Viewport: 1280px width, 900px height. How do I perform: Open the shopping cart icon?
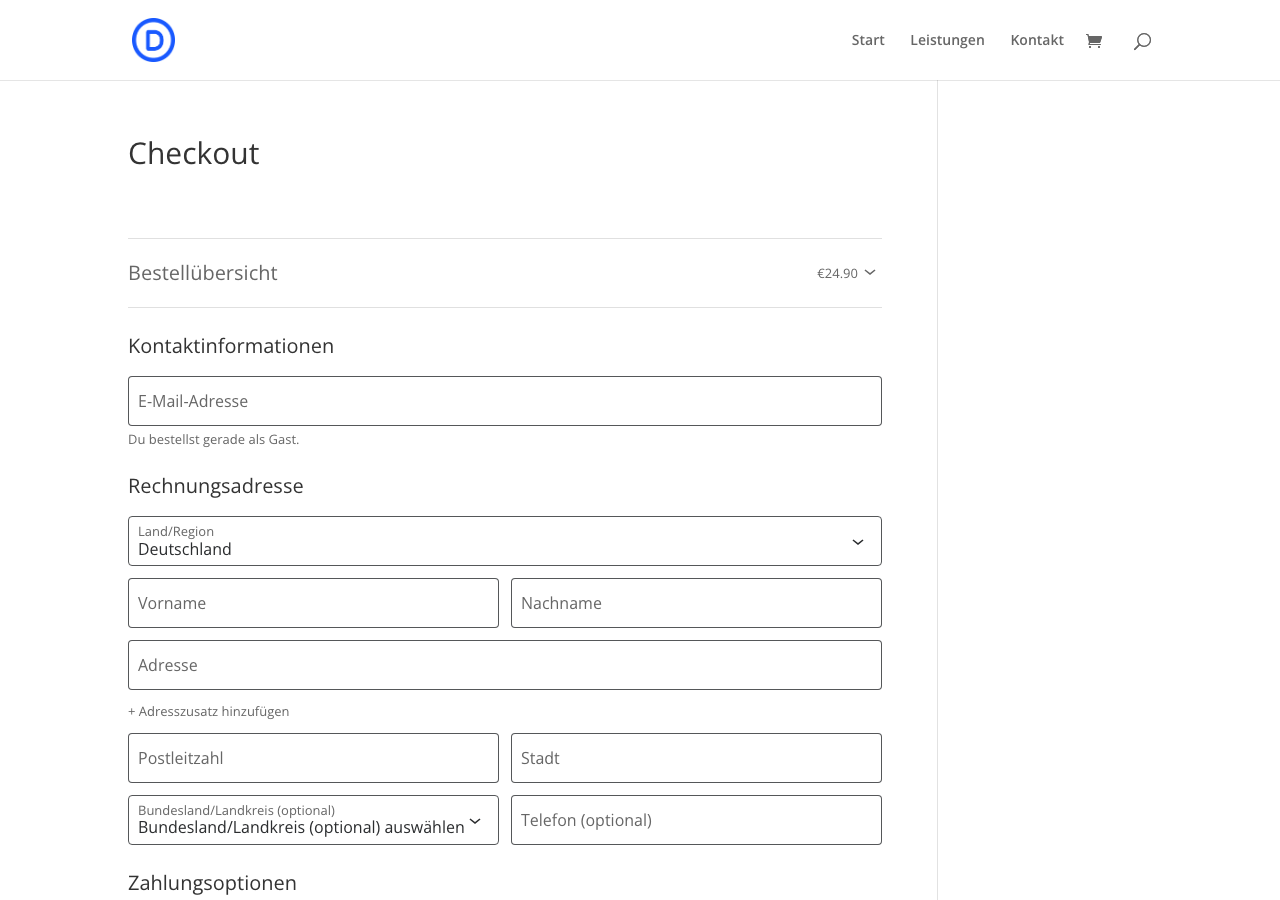(x=1094, y=41)
